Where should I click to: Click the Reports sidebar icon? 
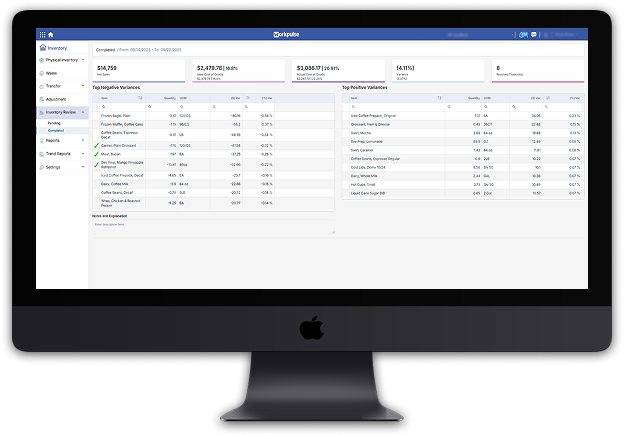41,140
